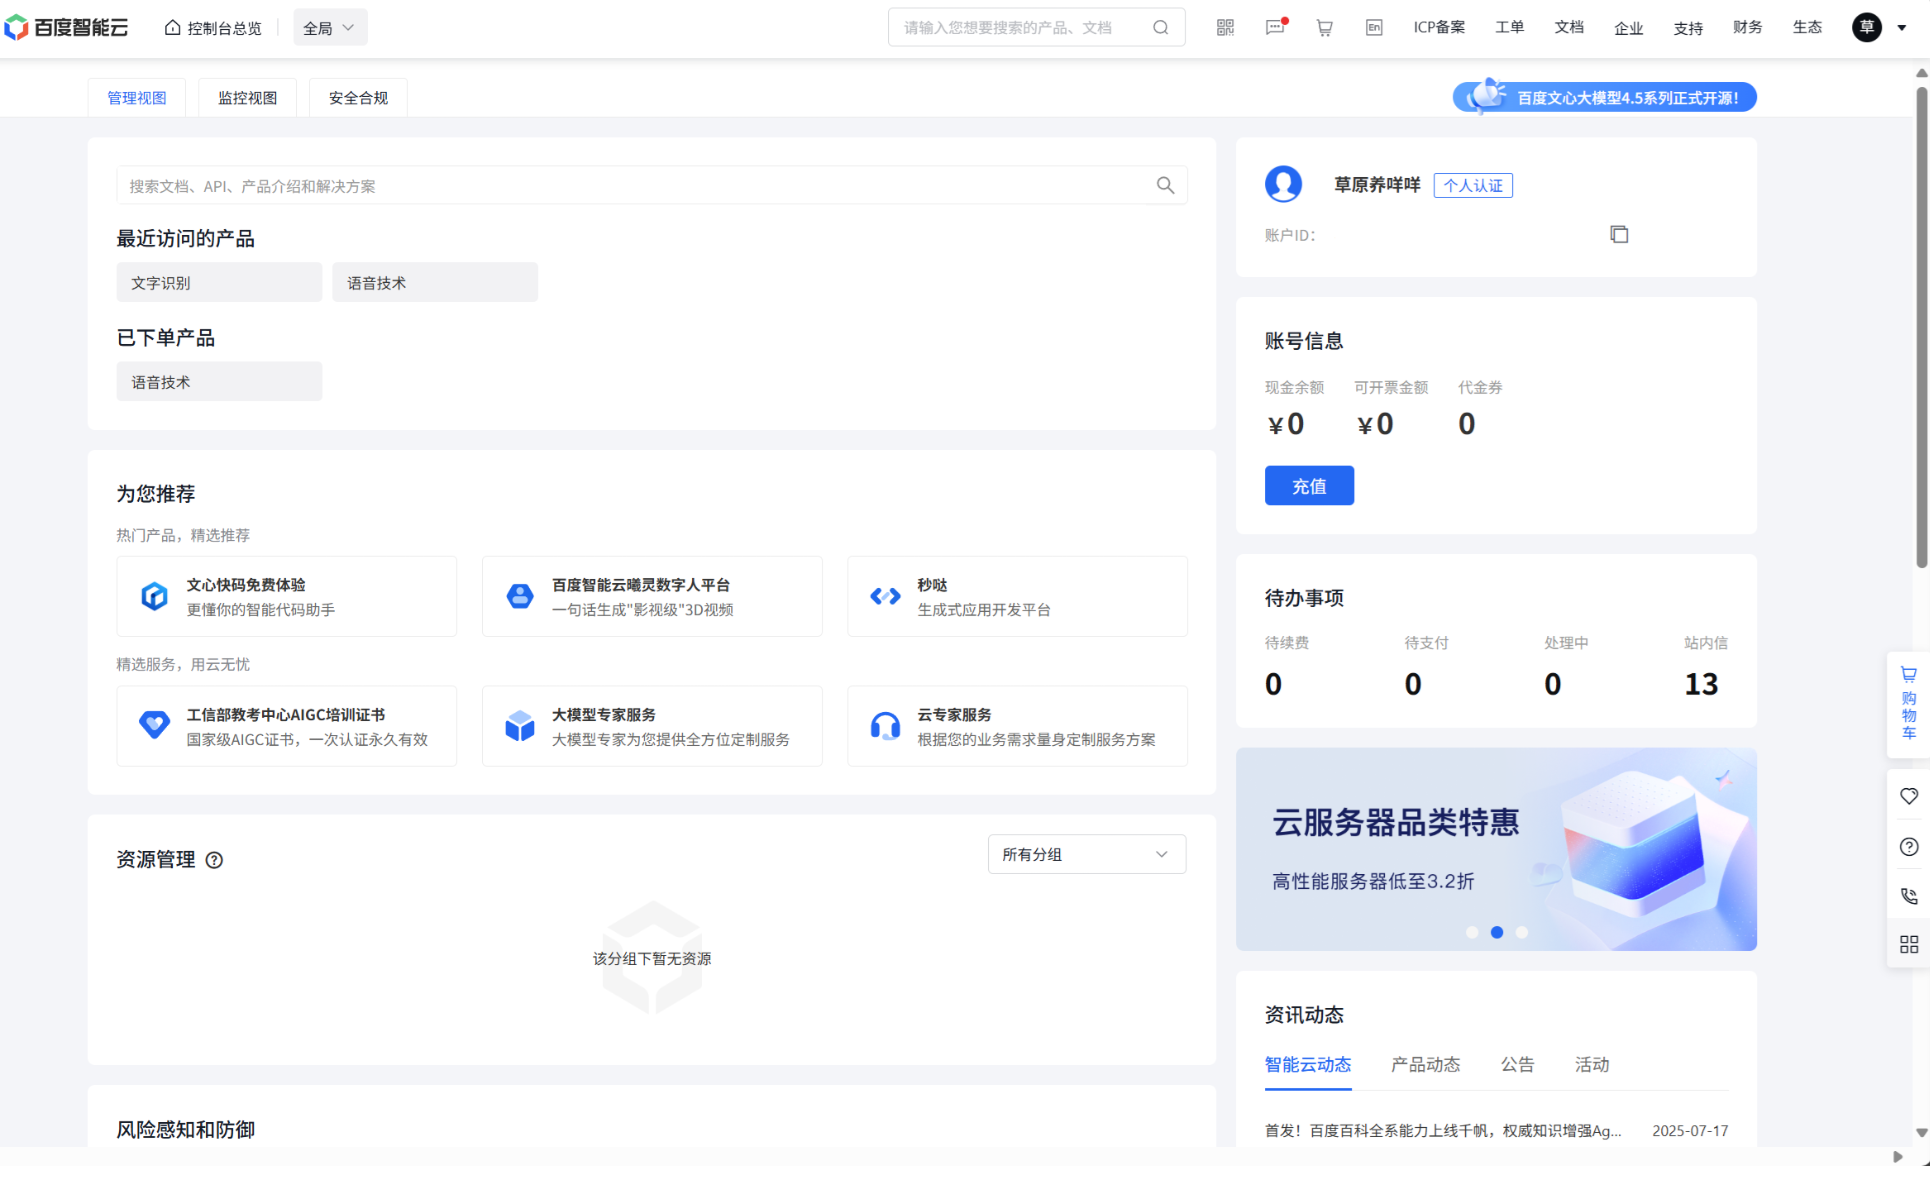Viewport: 1930px width, 1179px height.
Task: Open the black avatar account menu
Action: tap(1866, 27)
